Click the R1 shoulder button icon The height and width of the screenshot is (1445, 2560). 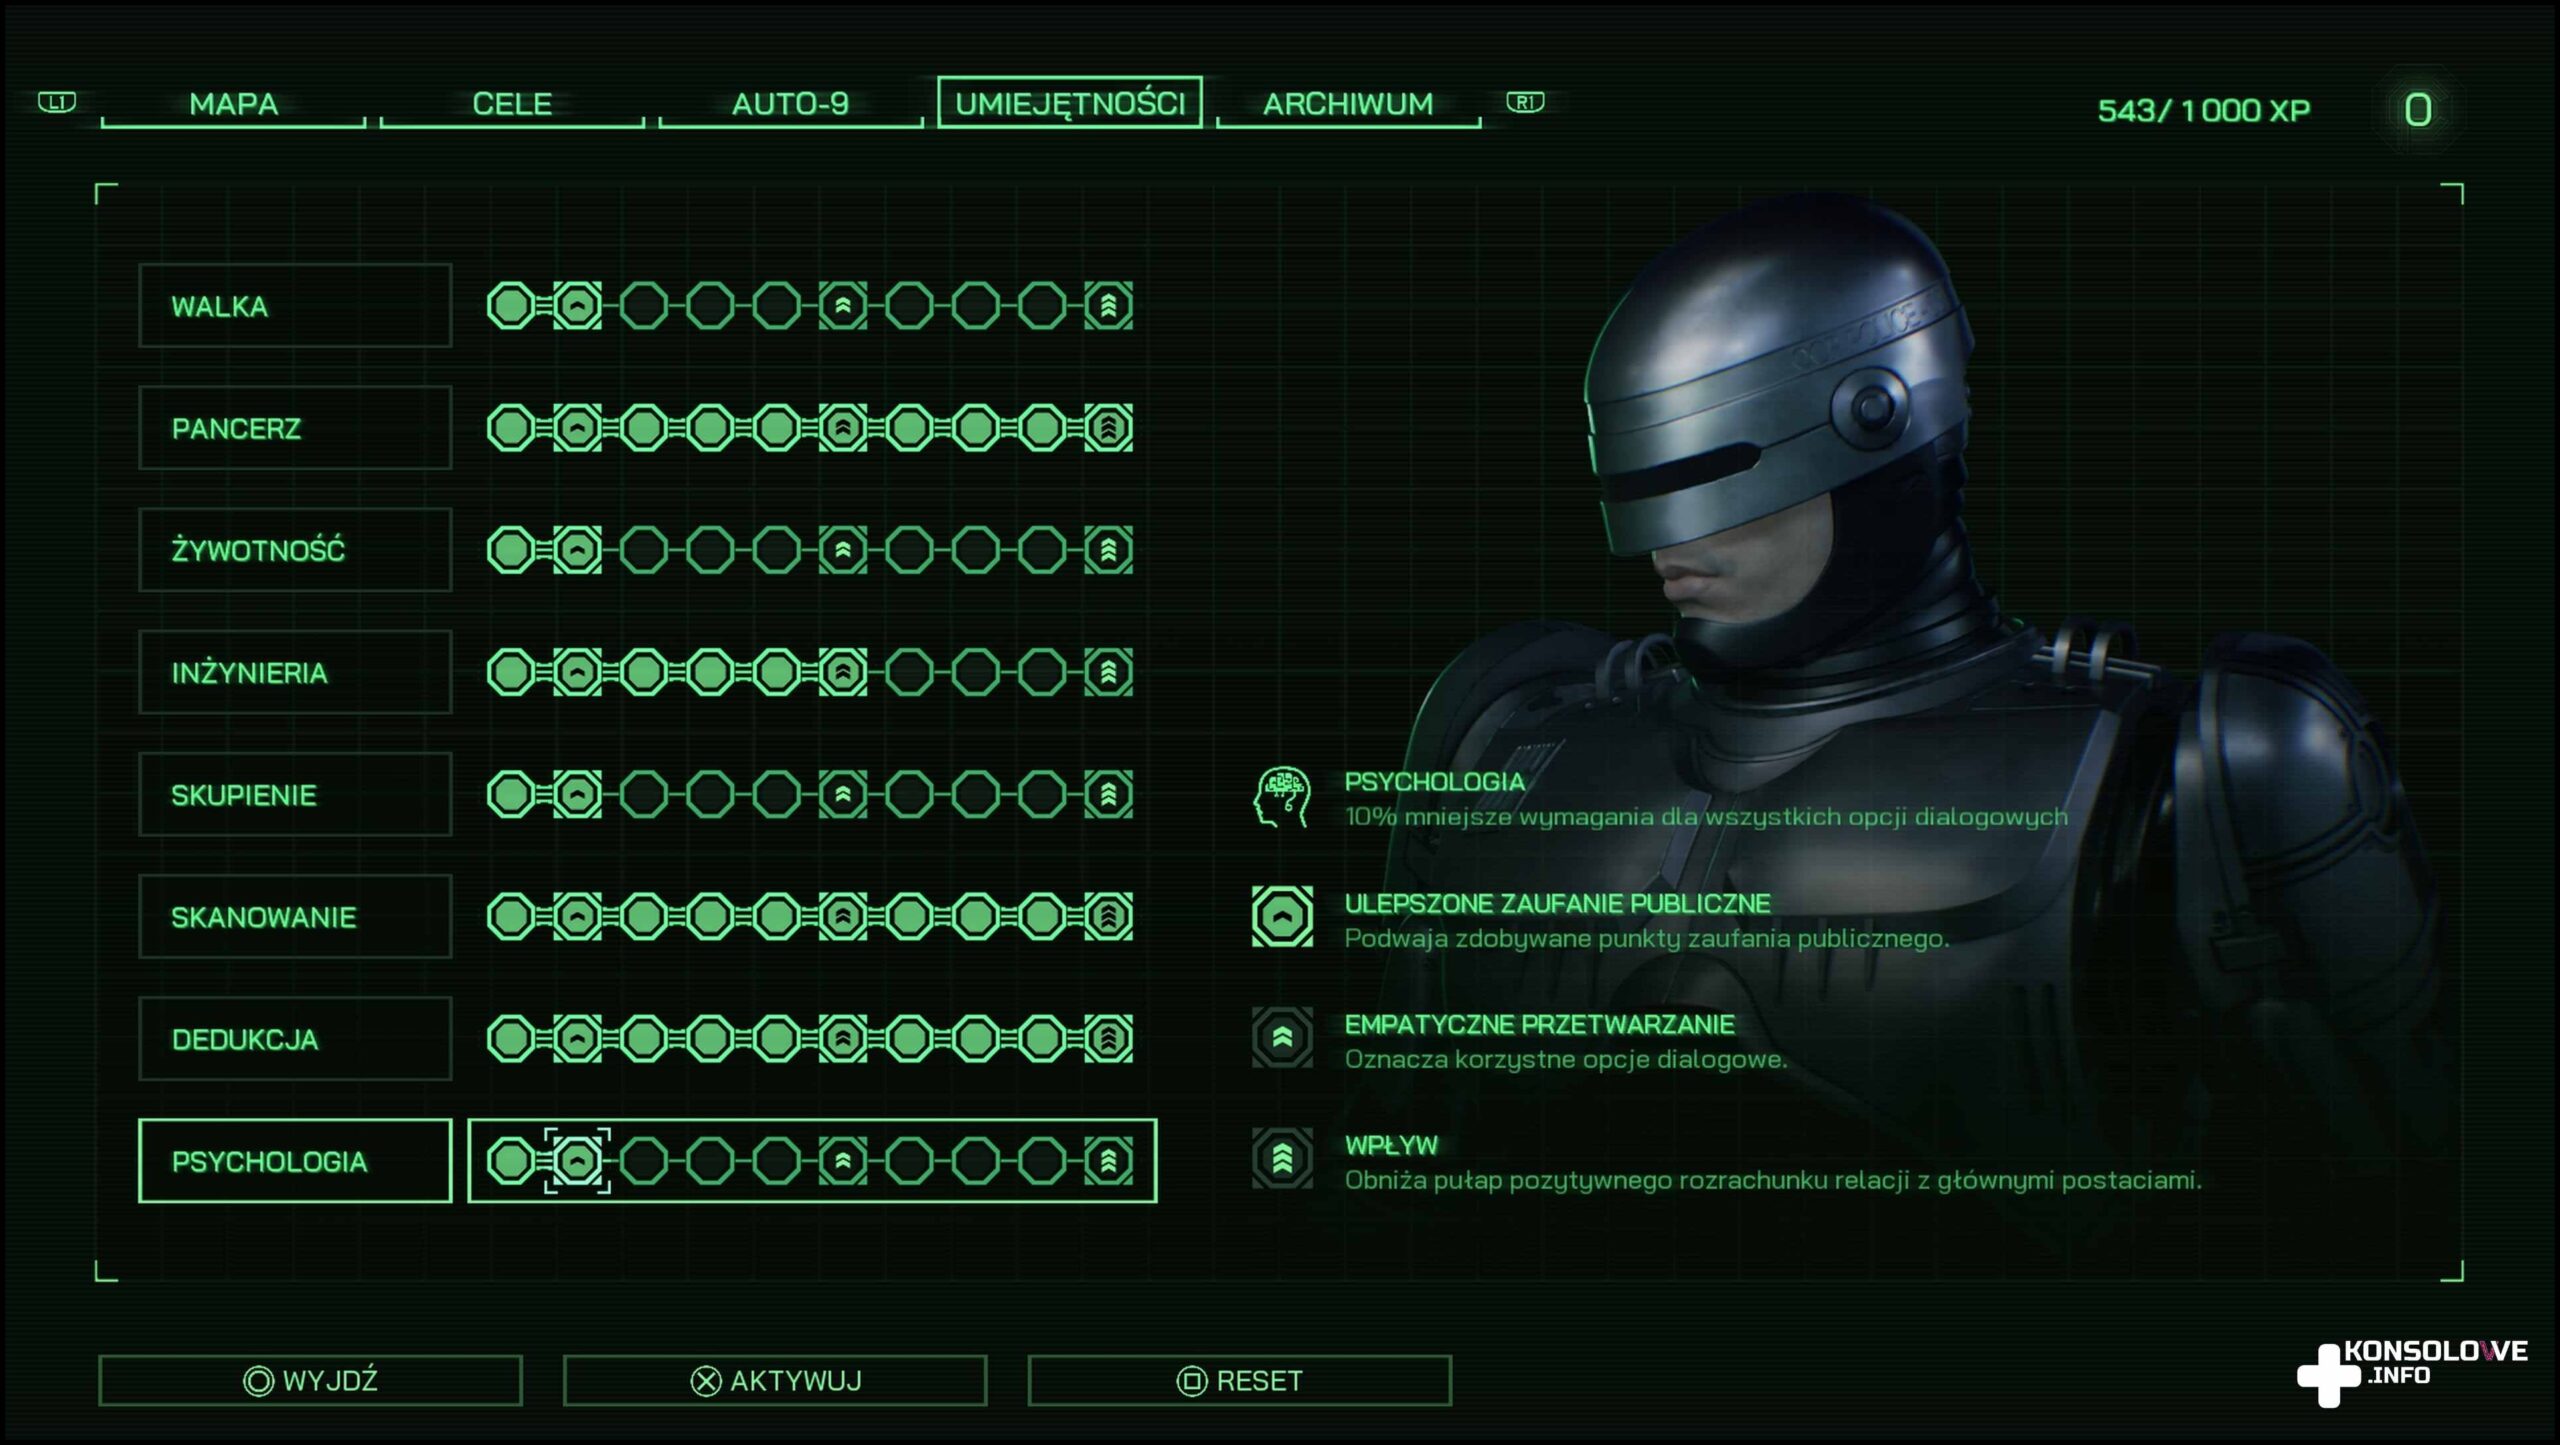click(1524, 102)
